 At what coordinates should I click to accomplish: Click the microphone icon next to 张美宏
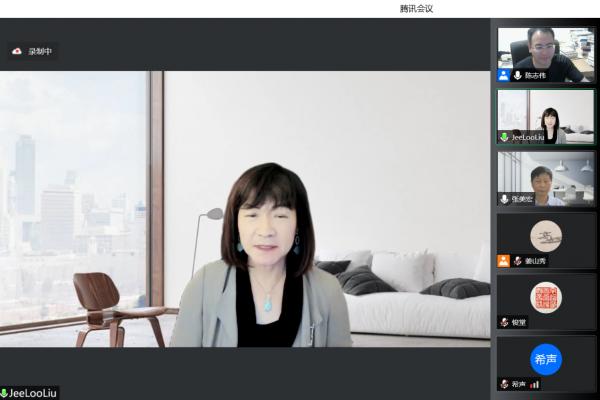pyautogui.click(x=505, y=199)
